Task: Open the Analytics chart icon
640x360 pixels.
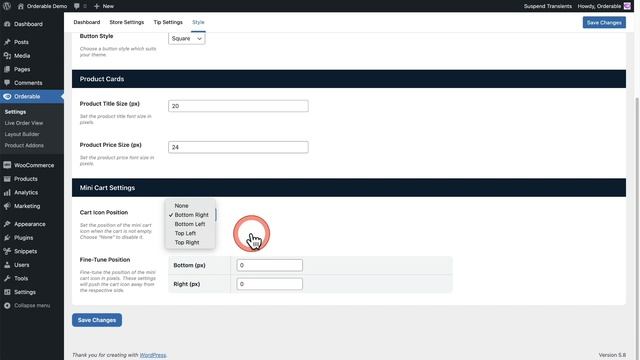Action: click(7, 192)
